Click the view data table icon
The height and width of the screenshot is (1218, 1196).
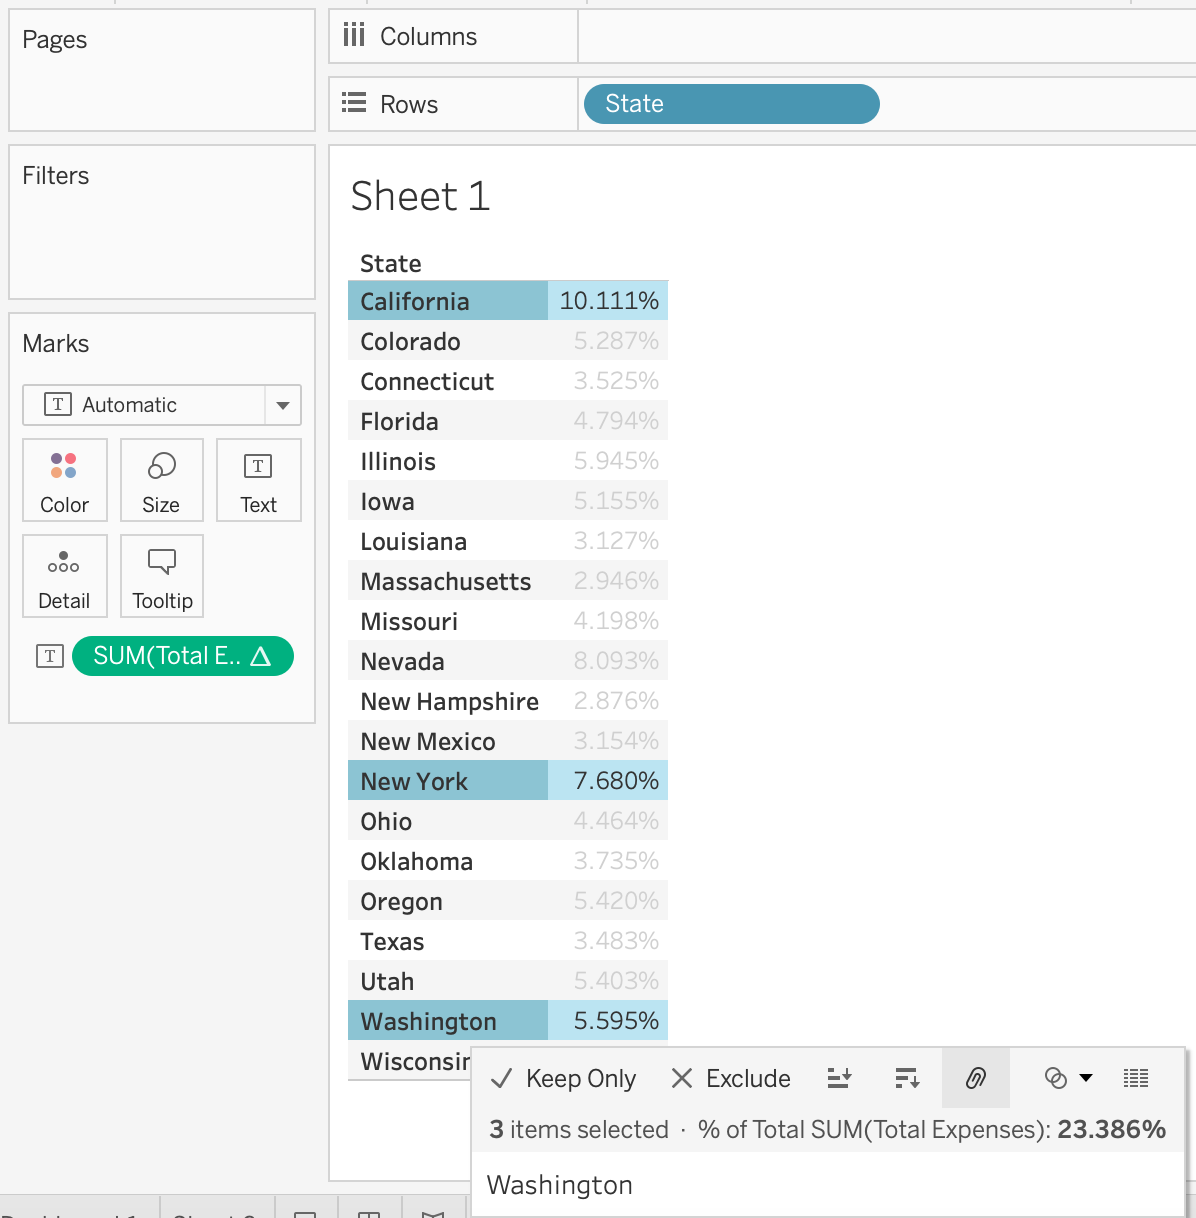pyautogui.click(x=1136, y=1078)
